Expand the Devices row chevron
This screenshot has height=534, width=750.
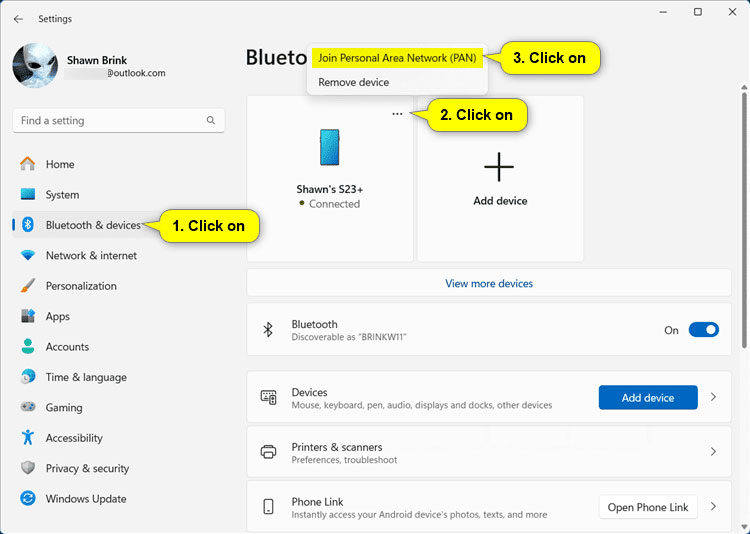pyautogui.click(x=713, y=397)
